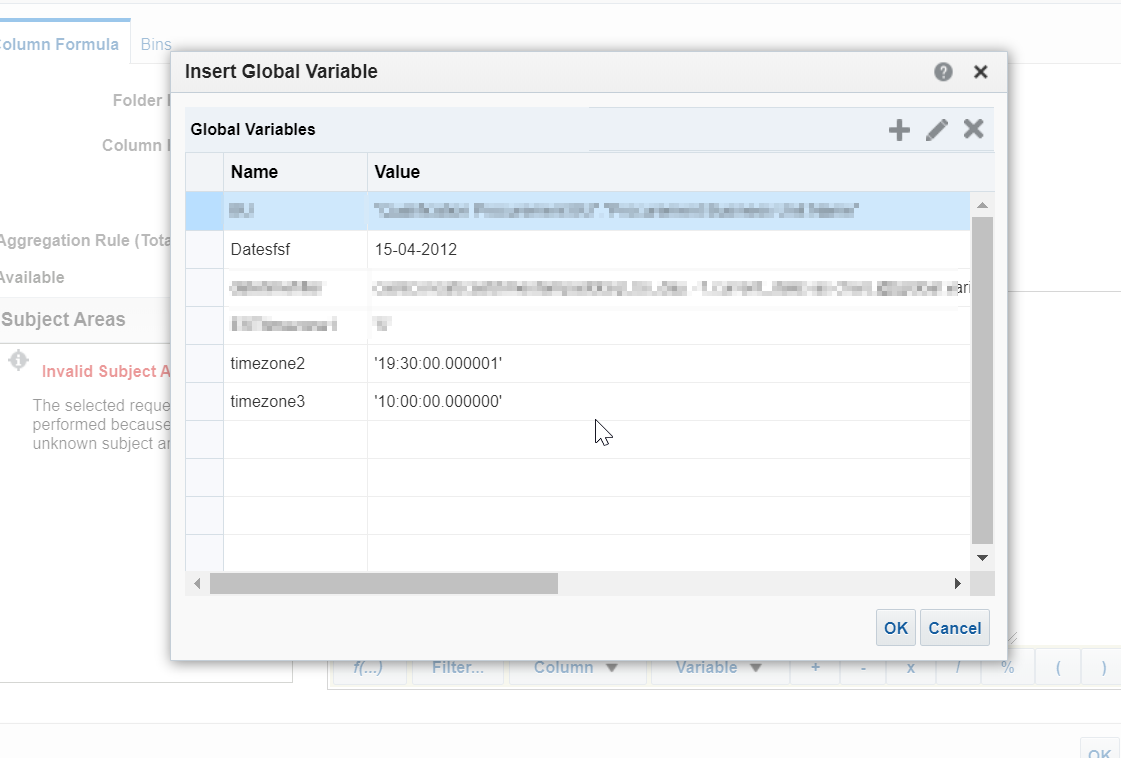The width and height of the screenshot is (1121, 758).
Task: Insert plus operator in formula
Action: pos(815,667)
